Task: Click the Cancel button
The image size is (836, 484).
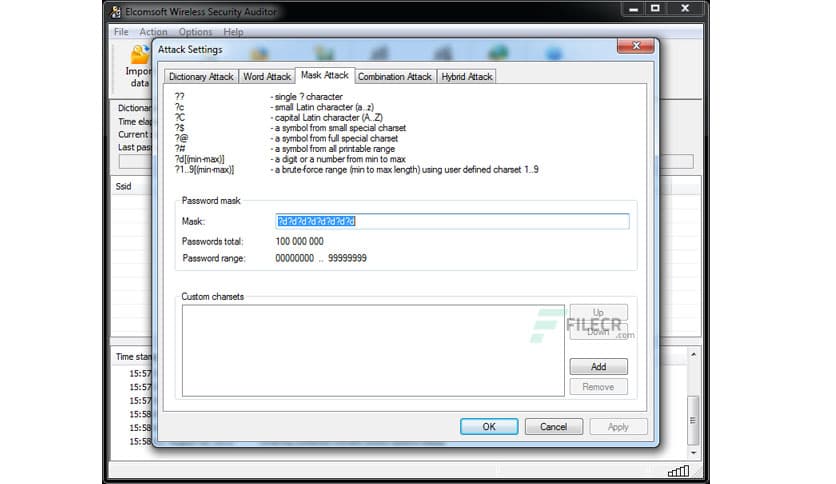Action: tap(553, 426)
